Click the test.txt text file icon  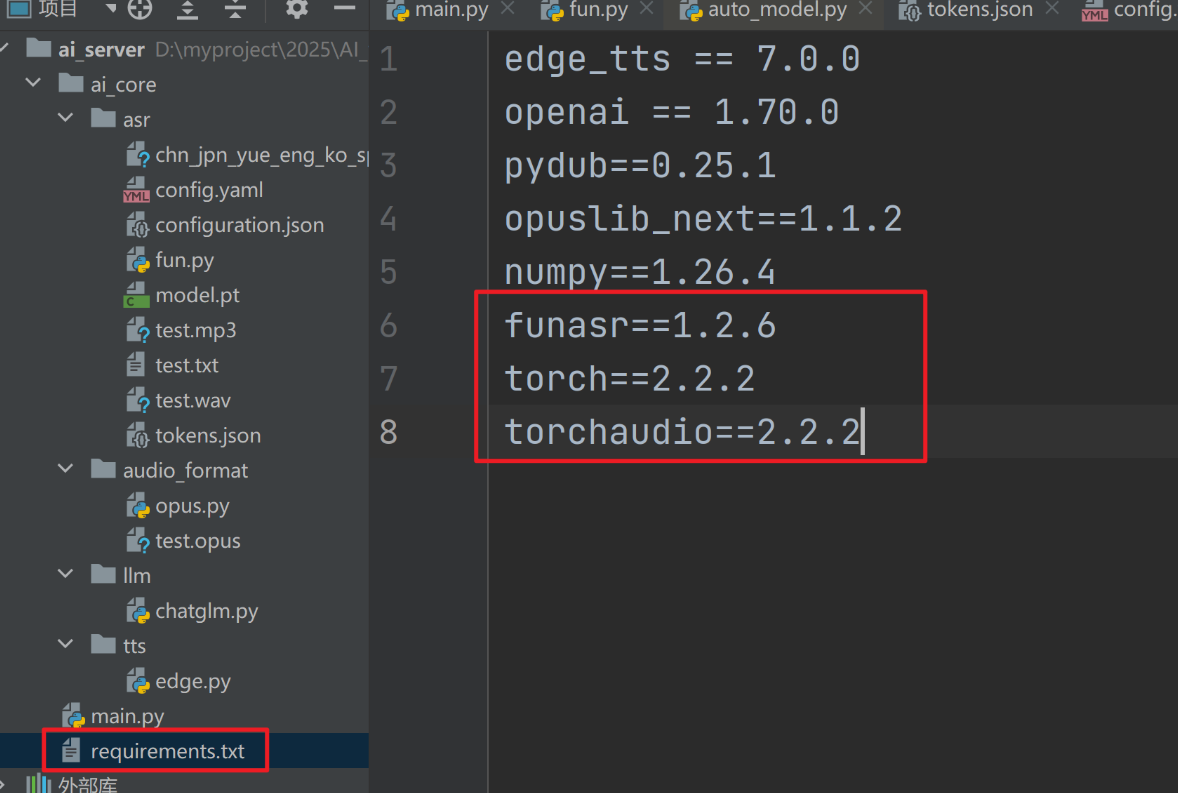135,365
